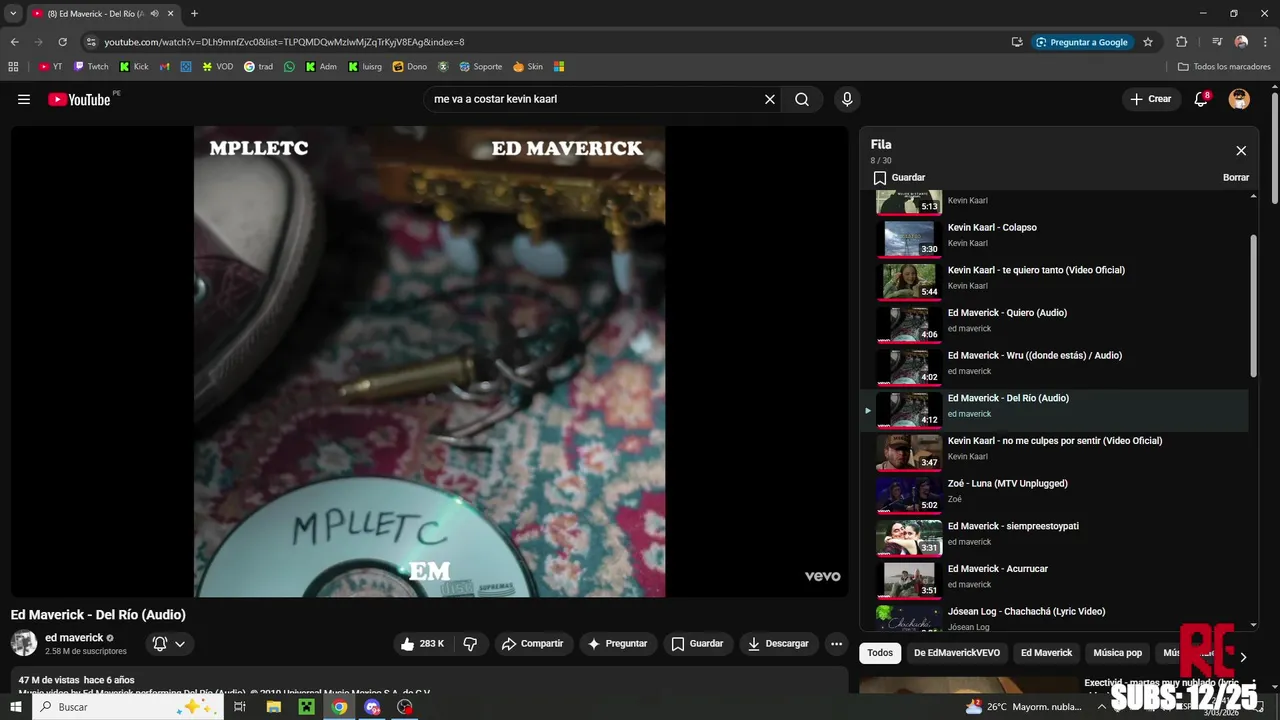
Task: Open the YouTube notifications bell
Action: 1202,99
